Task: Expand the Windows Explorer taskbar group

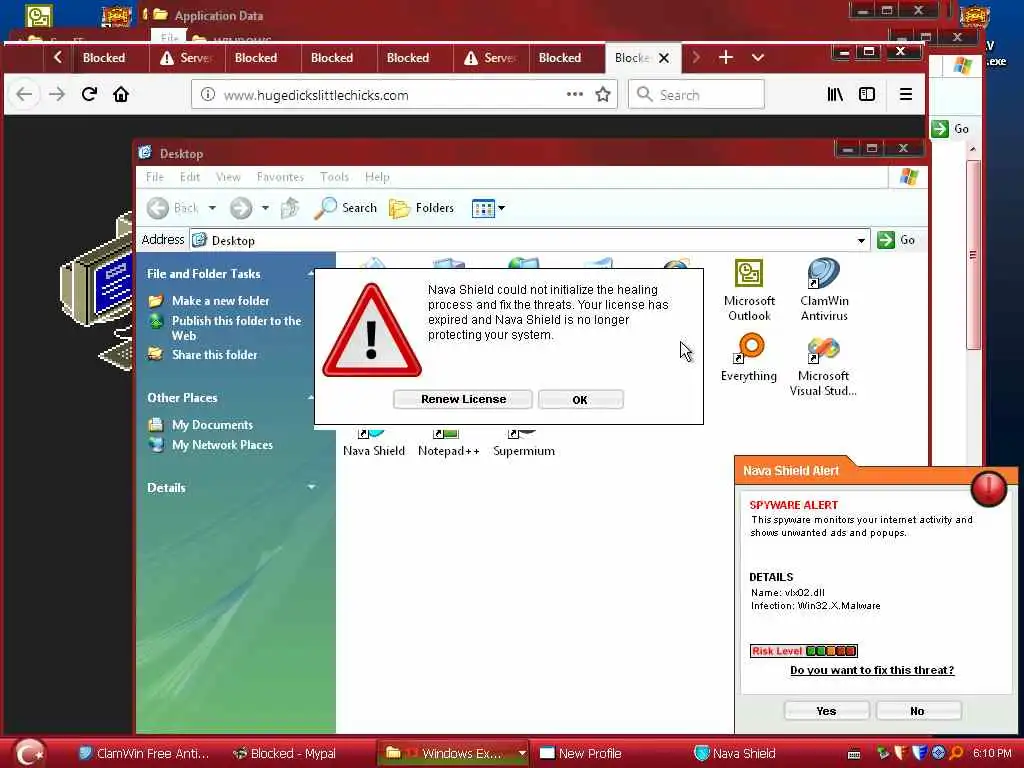Action: (x=522, y=753)
